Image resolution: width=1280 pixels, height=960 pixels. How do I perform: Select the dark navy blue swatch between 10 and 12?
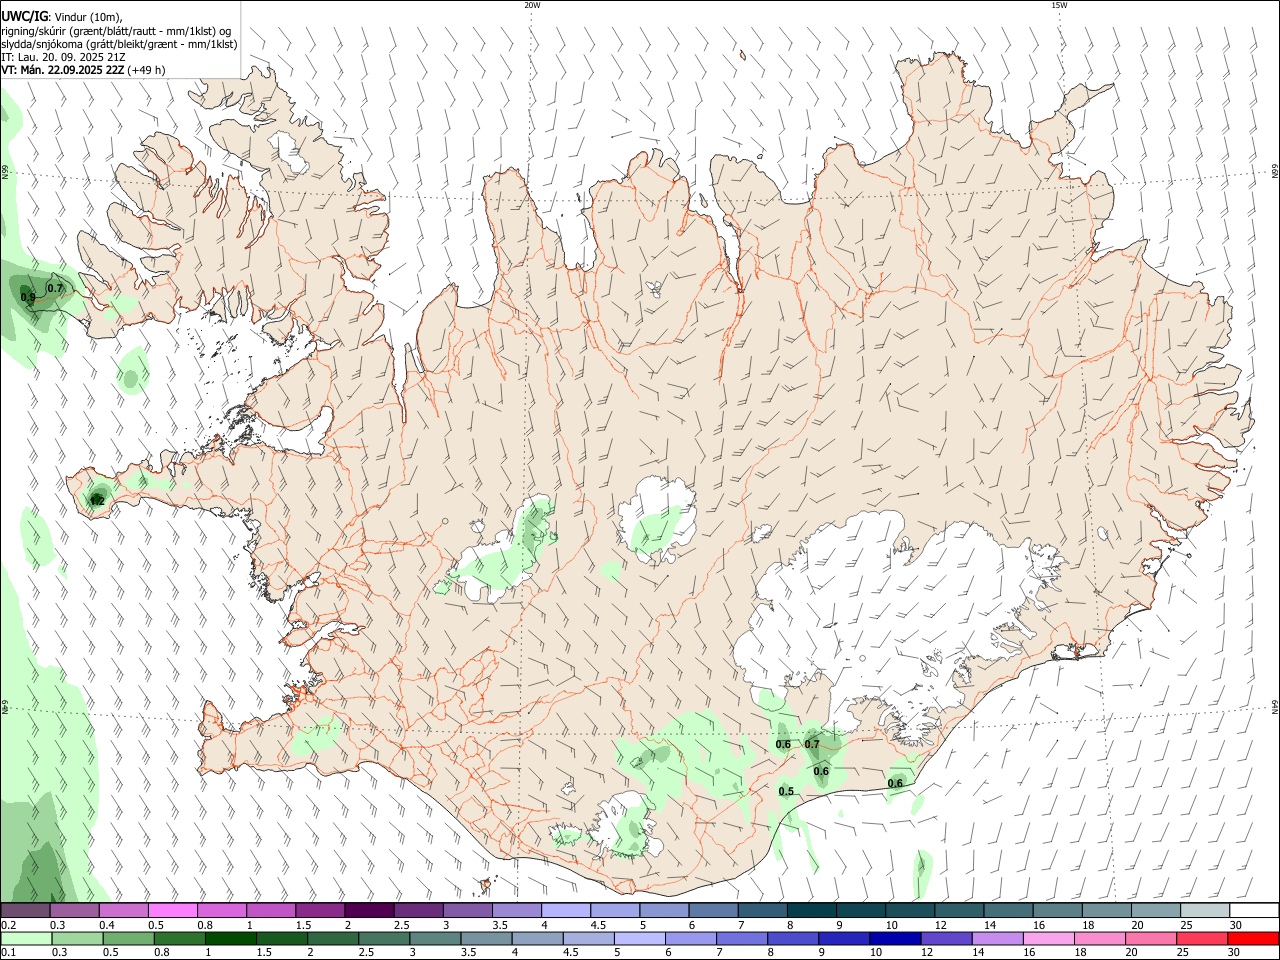(x=894, y=938)
